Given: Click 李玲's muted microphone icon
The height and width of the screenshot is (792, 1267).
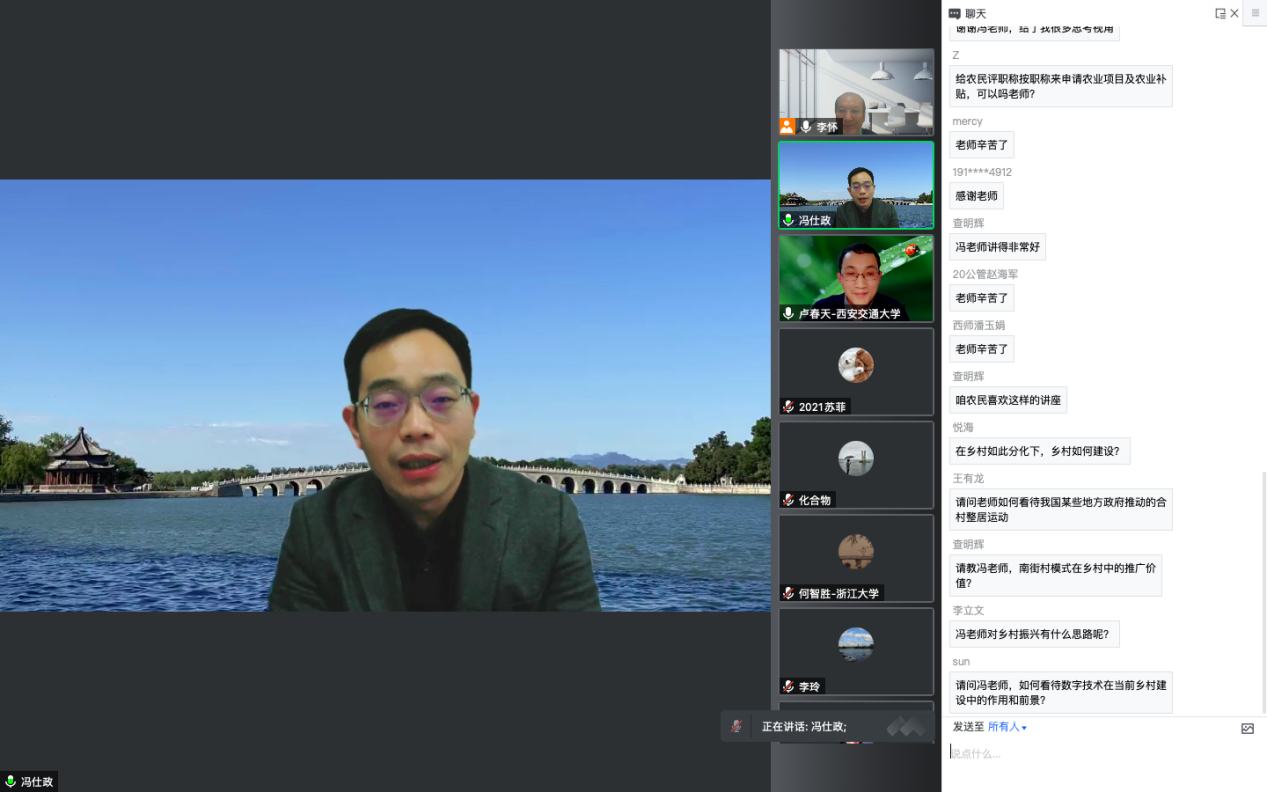Looking at the screenshot, I should coord(788,687).
